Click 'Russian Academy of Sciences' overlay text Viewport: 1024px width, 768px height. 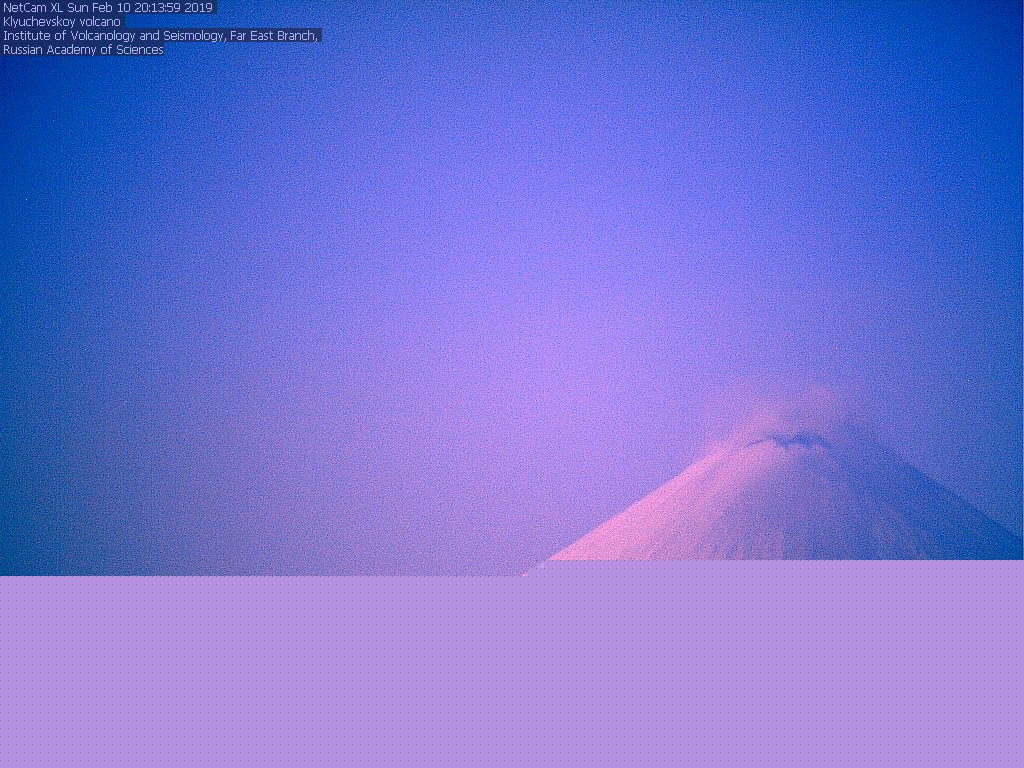[83, 50]
